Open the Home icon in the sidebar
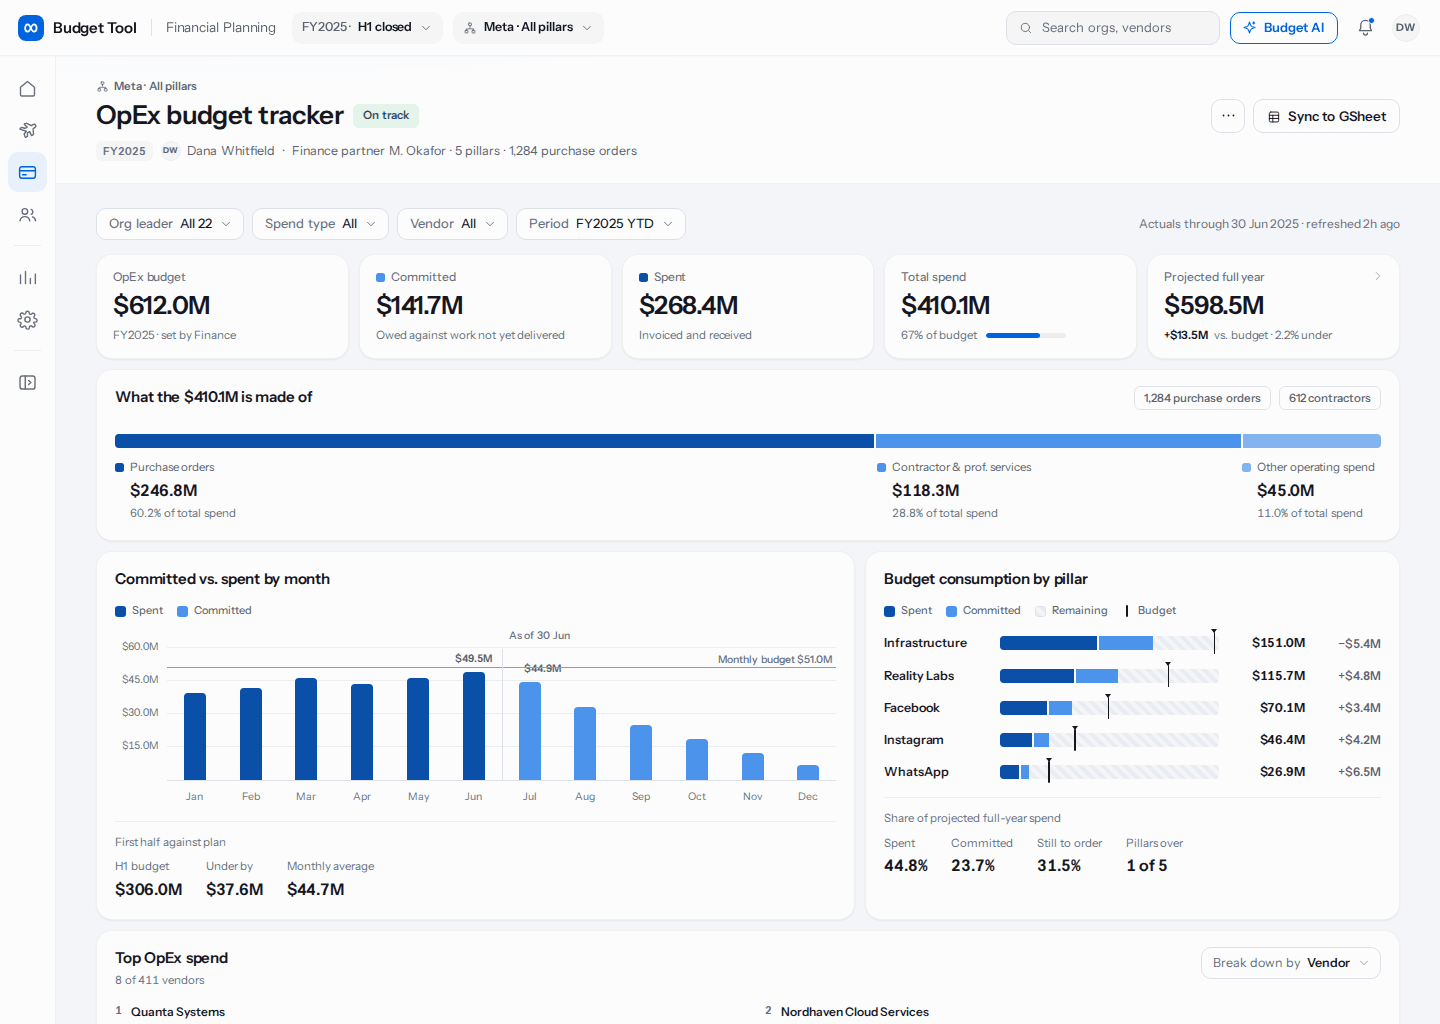Screen dimensions: 1440x1024 (28, 89)
